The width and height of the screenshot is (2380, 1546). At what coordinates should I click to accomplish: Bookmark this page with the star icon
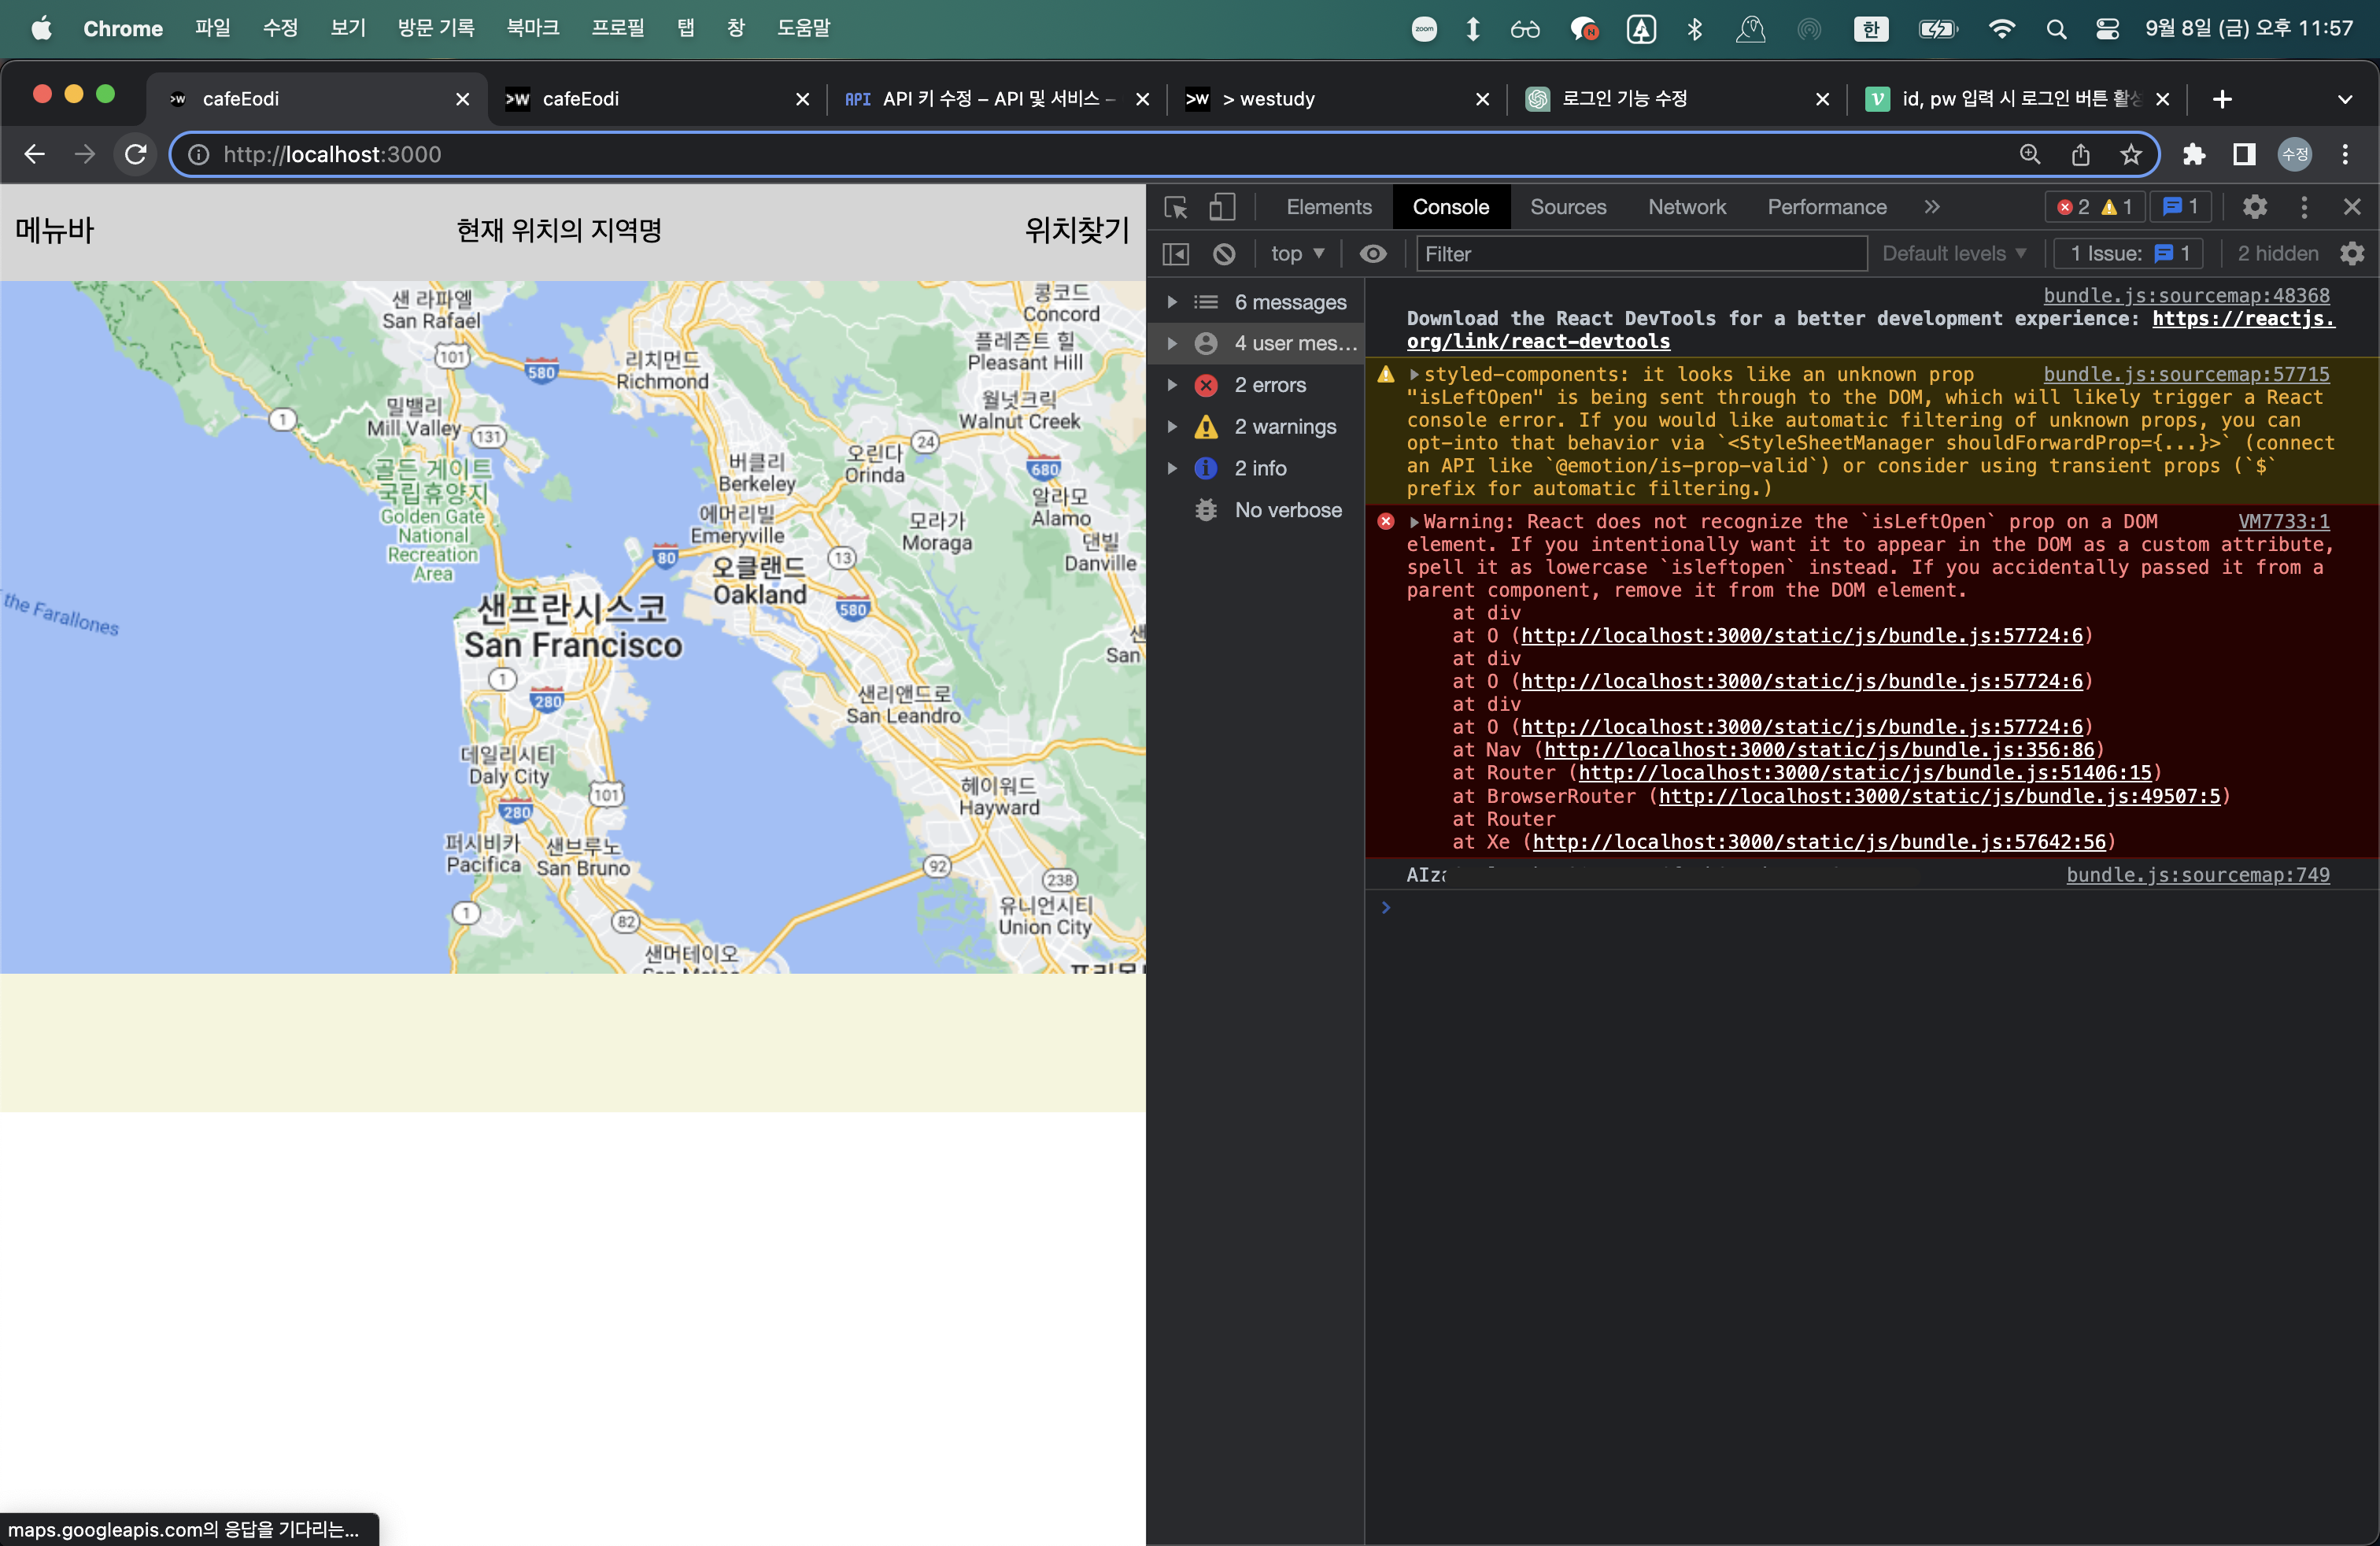point(2131,154)
